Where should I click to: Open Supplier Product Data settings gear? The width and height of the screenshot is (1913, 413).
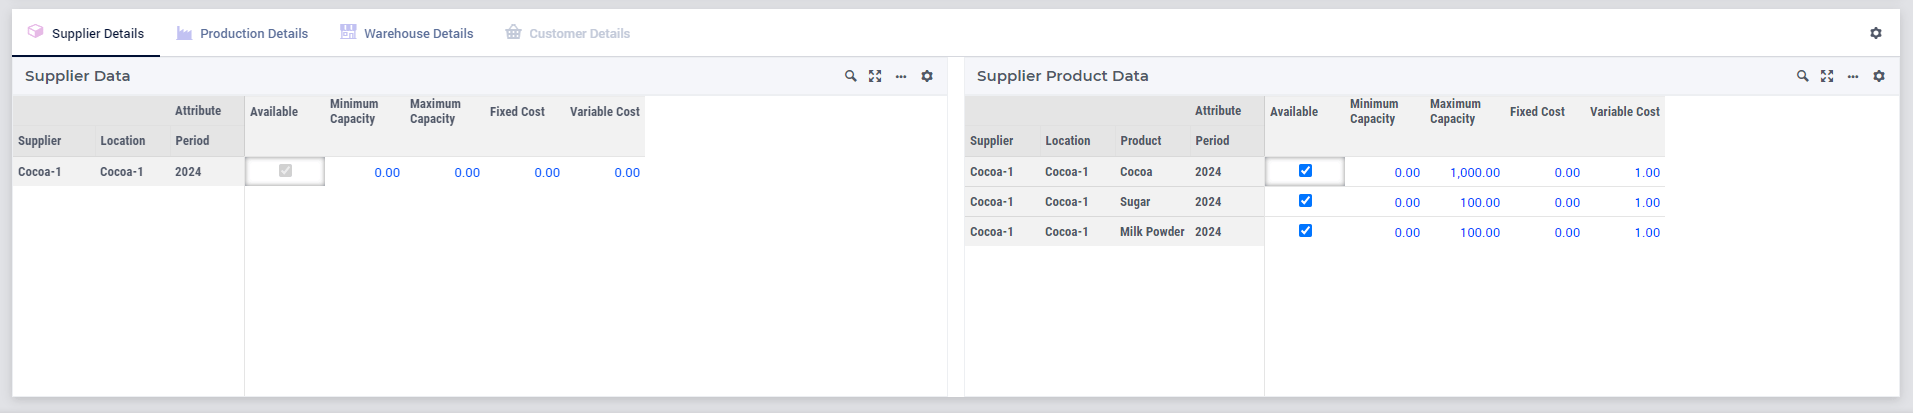(x=1879, y=76)
